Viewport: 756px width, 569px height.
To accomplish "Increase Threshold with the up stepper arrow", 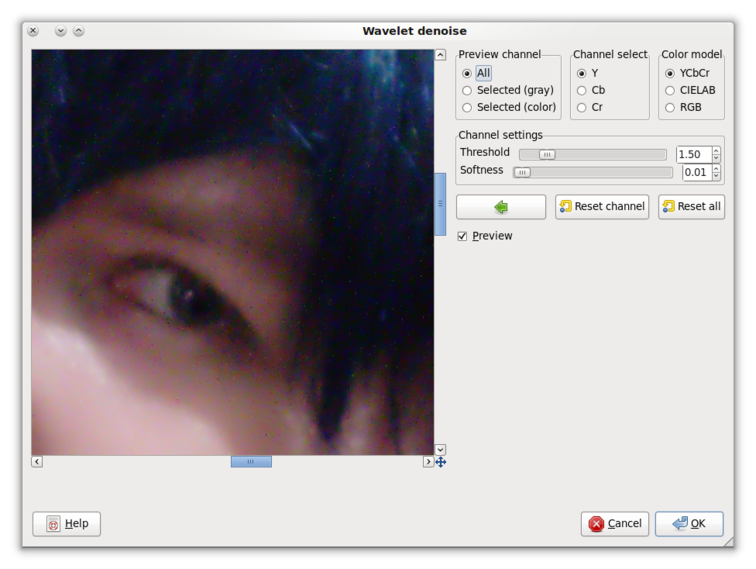I will coord(716,150).
